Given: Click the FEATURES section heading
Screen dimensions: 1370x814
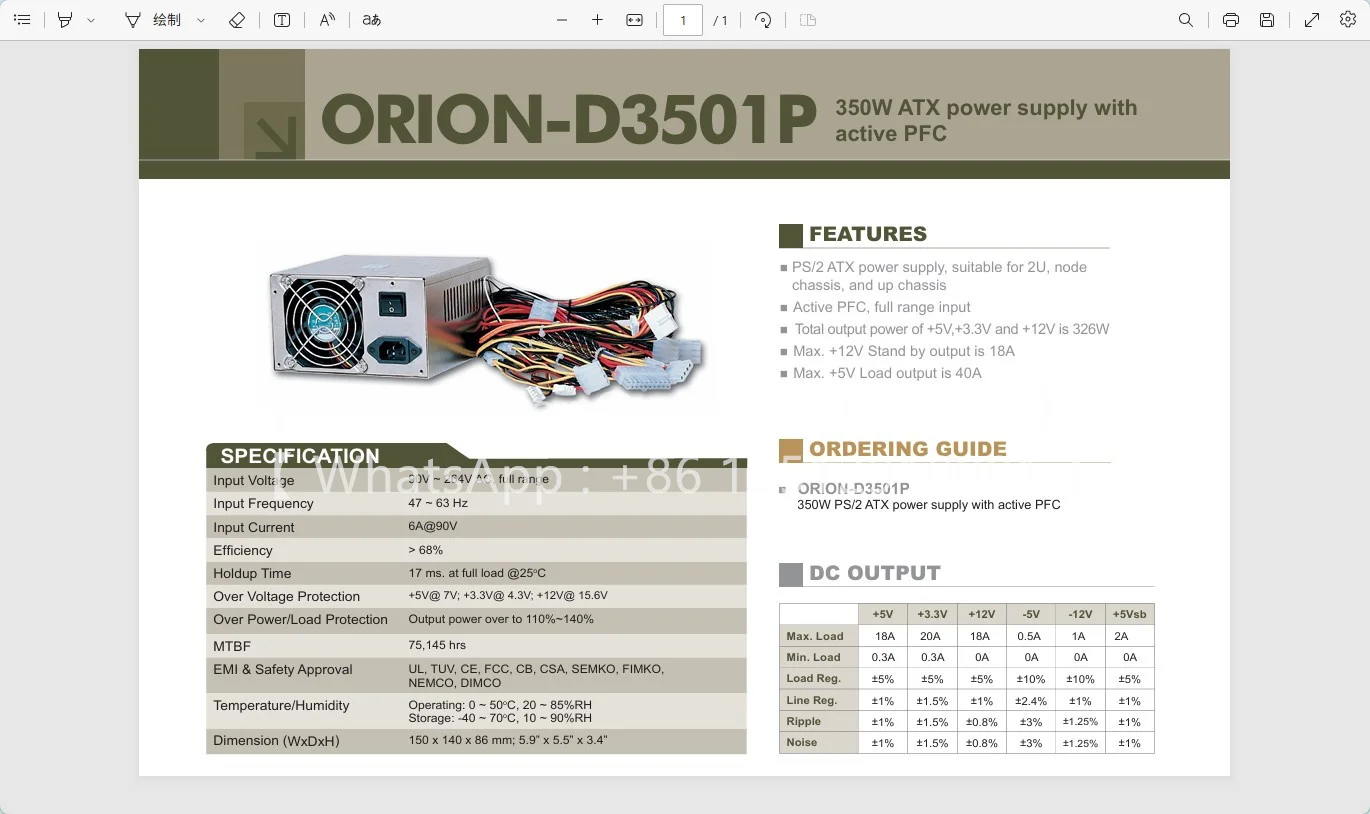Looking at the screenshot, I should pos(867,234).
